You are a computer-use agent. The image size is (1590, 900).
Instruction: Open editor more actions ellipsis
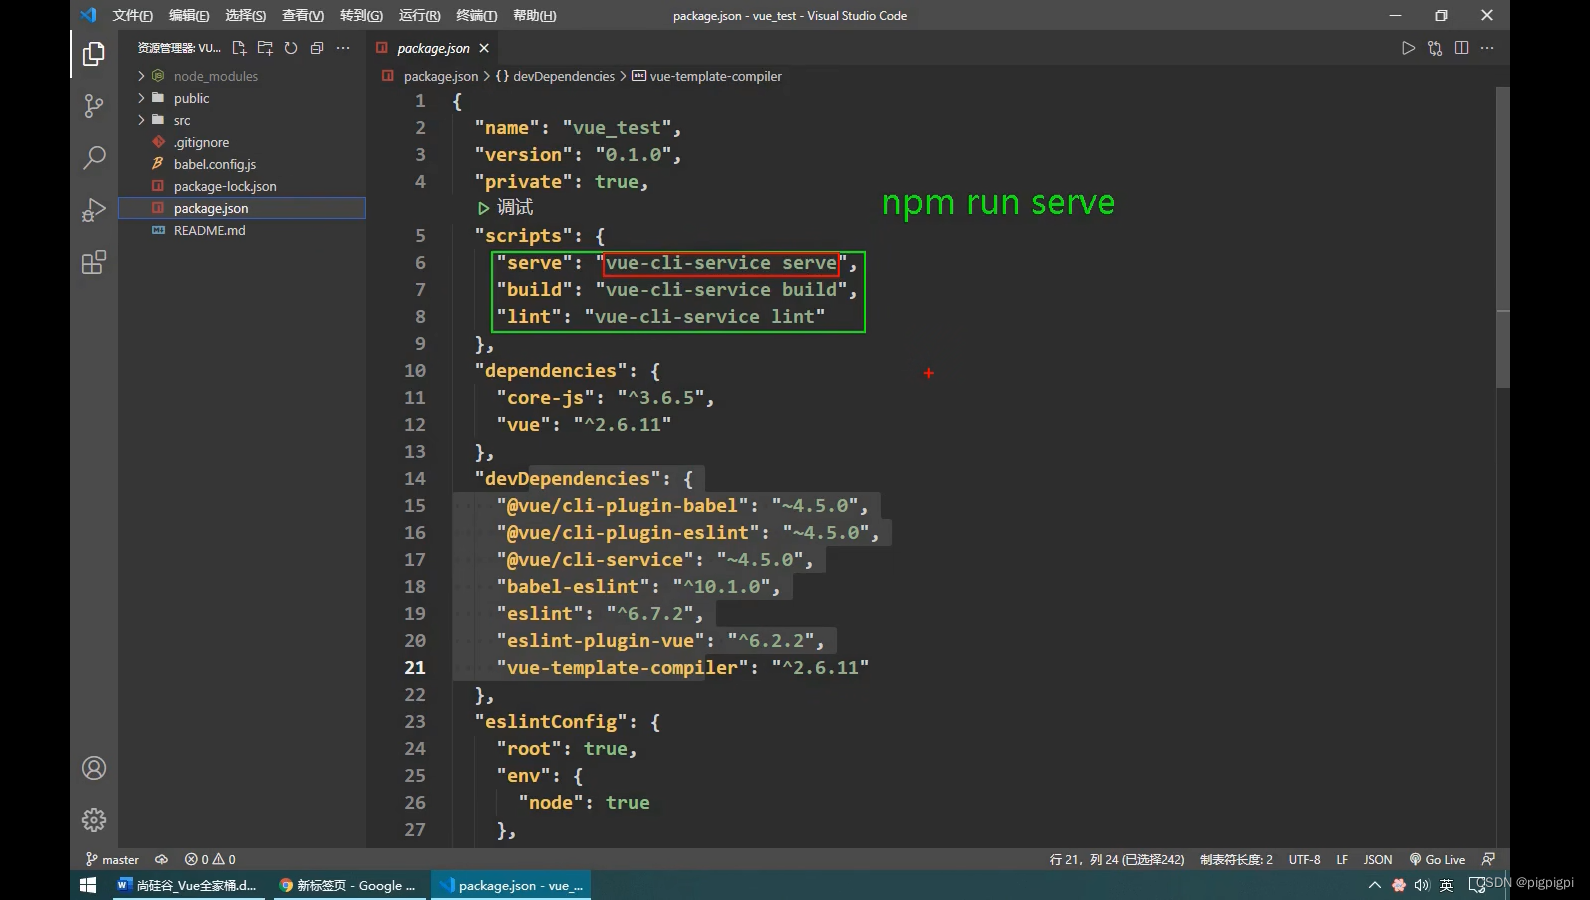tap(1487, 48)
